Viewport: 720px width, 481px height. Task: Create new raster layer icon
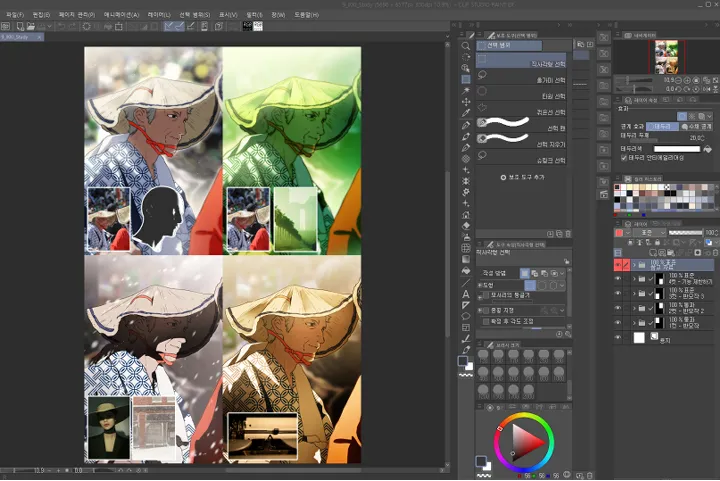[x=653, y=253]
